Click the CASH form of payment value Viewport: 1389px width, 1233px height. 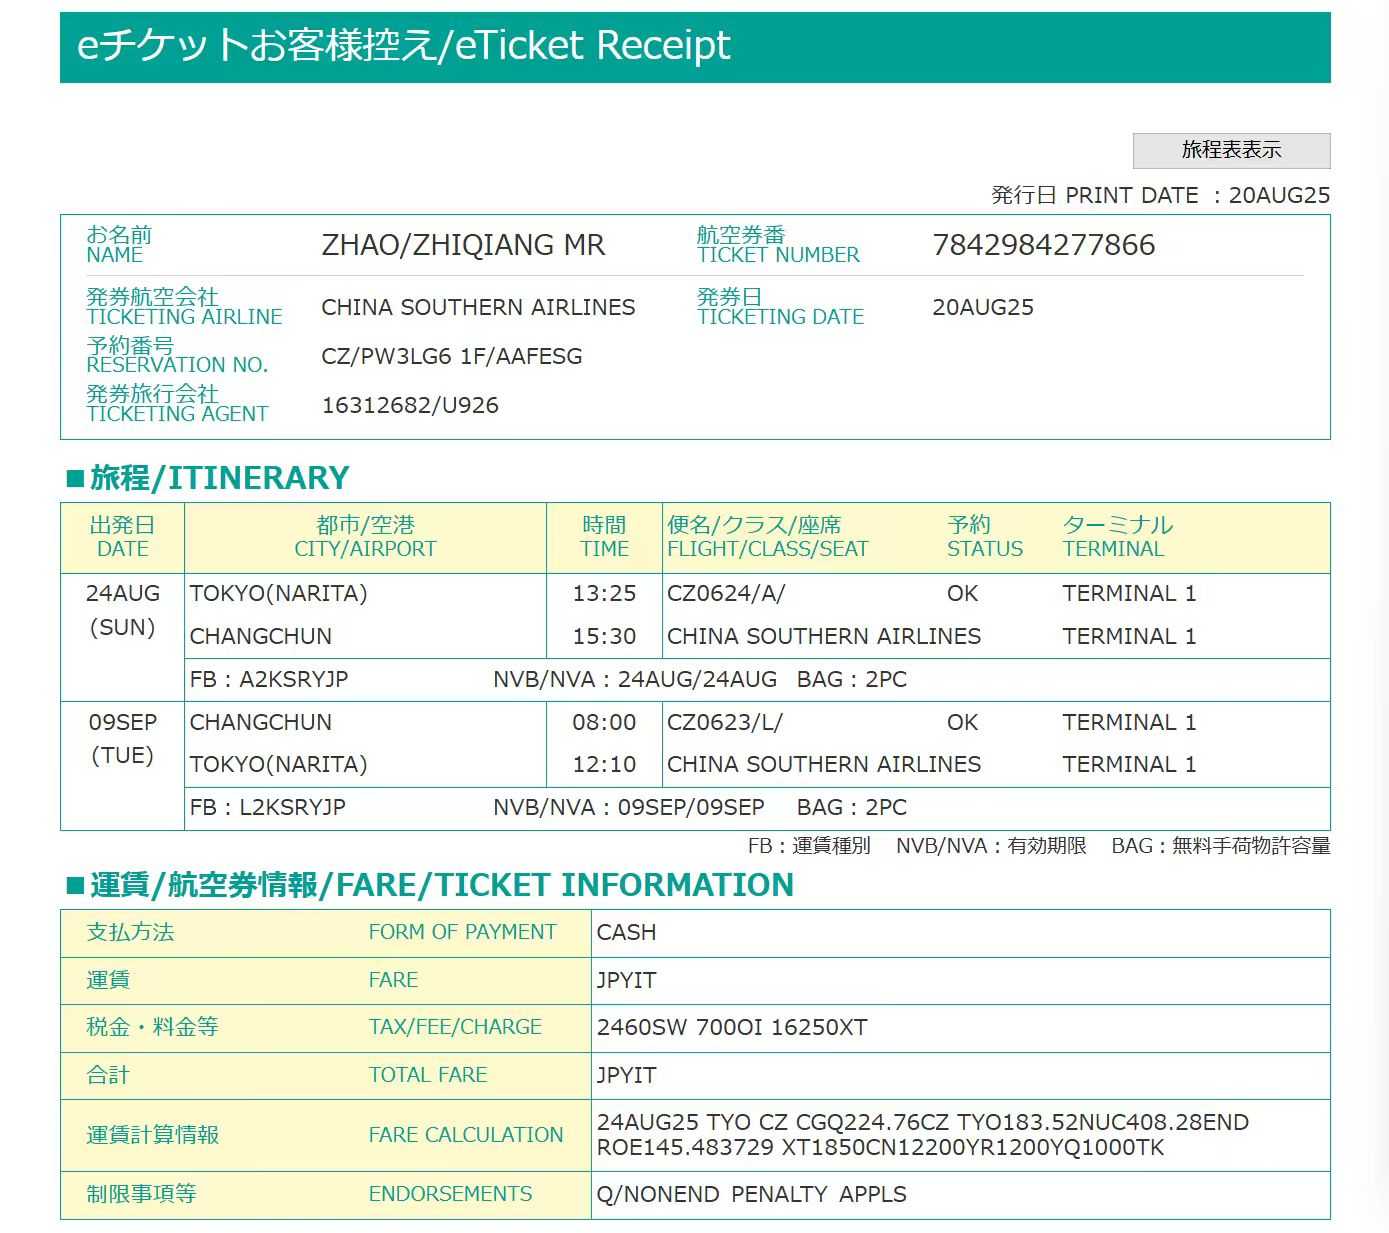click(x=626, y=932)
